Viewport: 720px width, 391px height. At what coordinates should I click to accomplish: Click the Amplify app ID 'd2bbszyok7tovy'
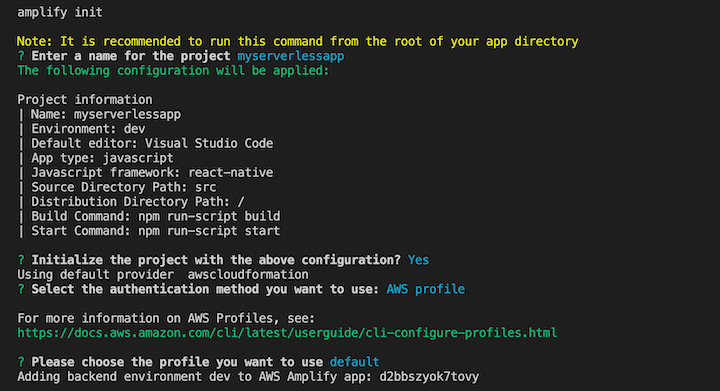point(429,377)
